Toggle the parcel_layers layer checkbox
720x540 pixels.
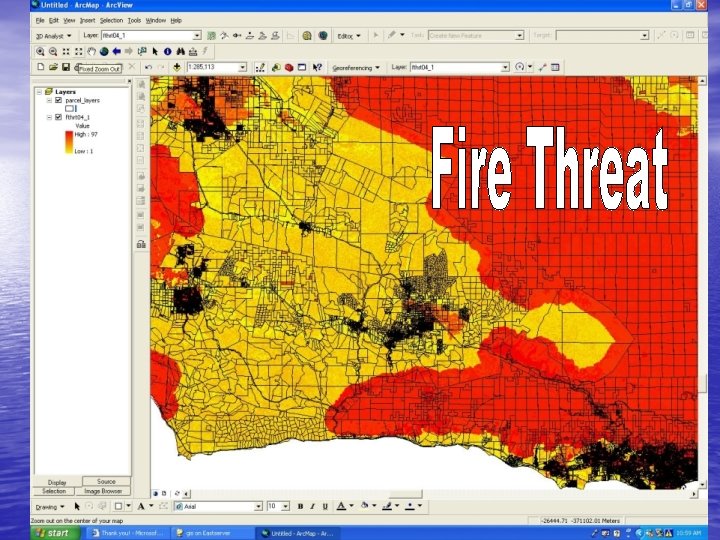point(58,100)
